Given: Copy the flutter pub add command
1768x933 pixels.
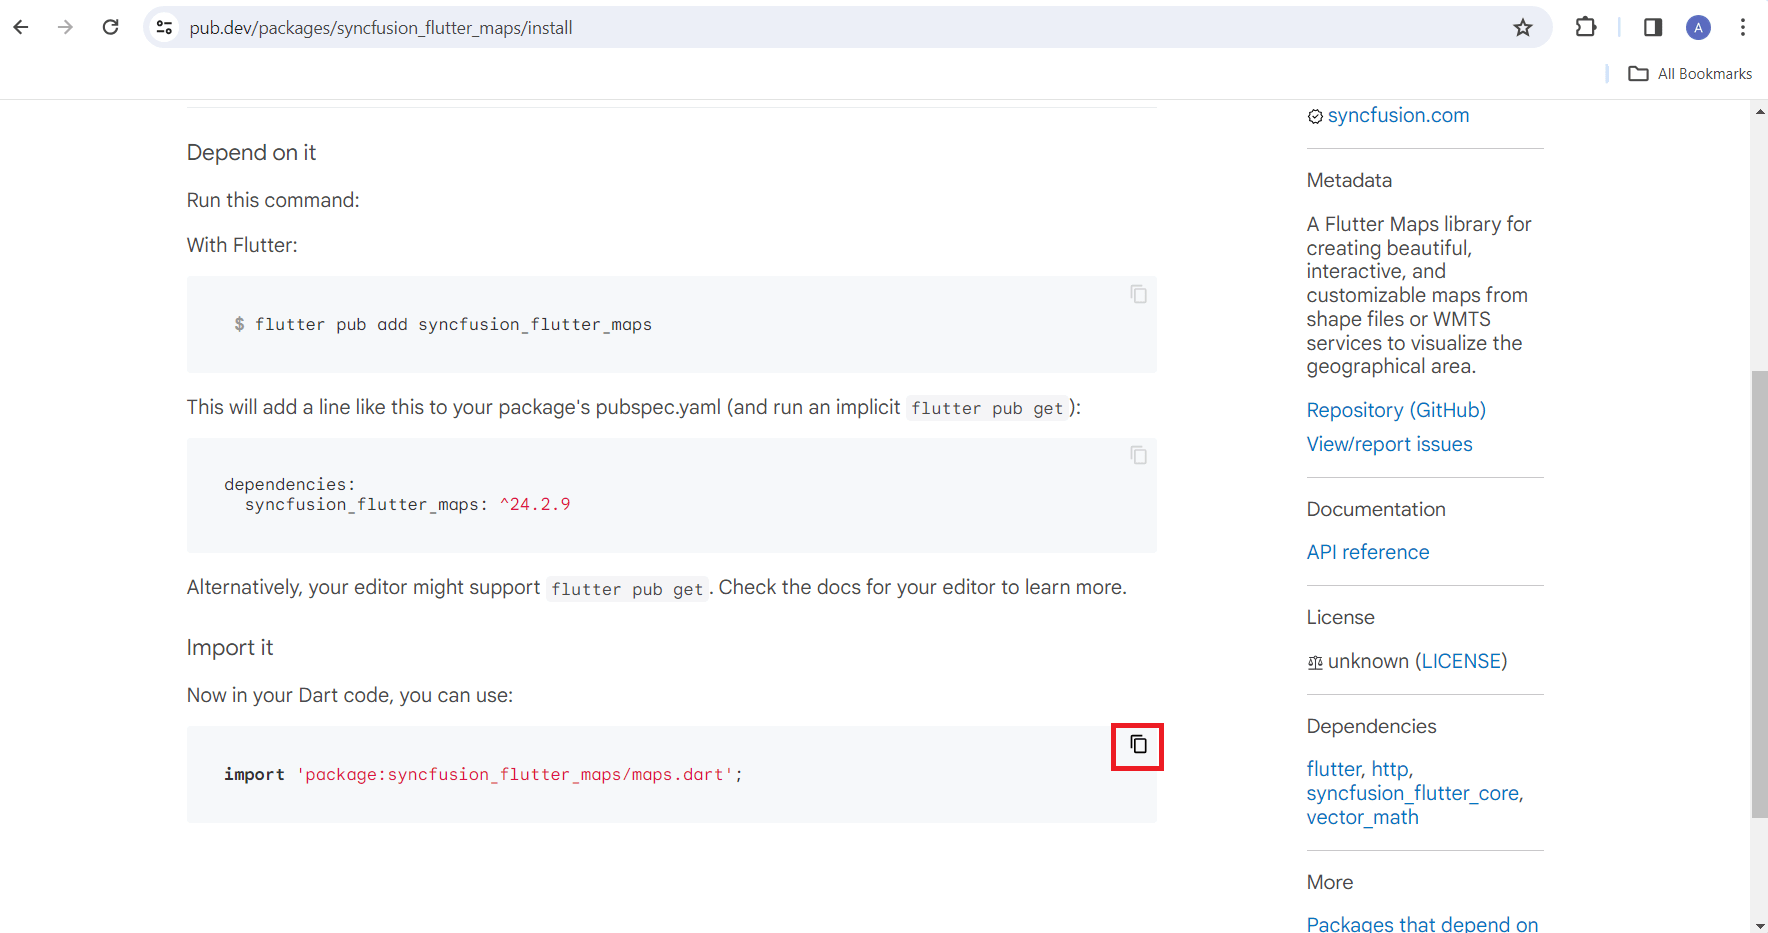Looking at the screenshot, I should click(x=1138, y=294).
